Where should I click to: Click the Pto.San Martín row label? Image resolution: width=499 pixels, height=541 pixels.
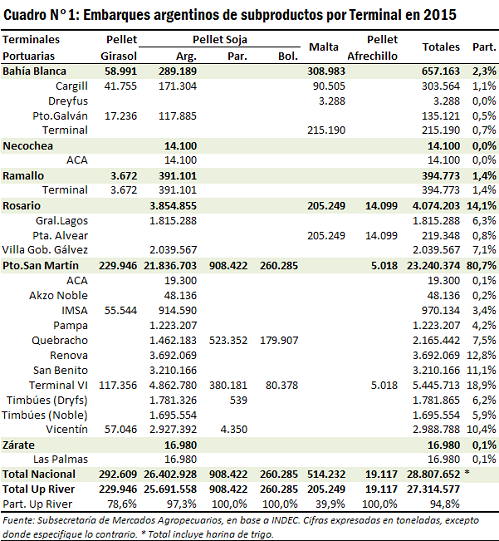pos(40,266)
